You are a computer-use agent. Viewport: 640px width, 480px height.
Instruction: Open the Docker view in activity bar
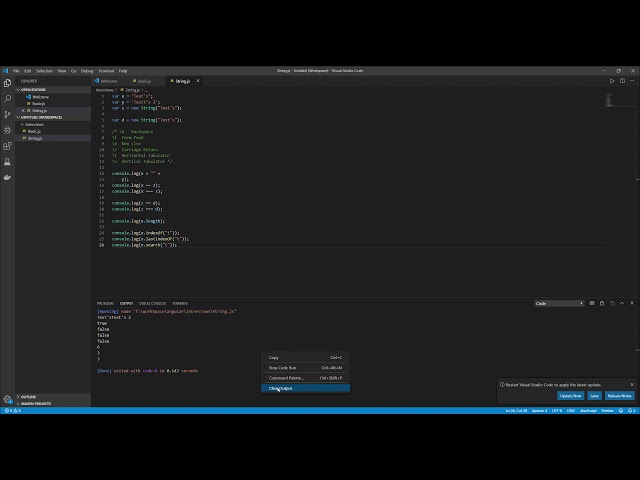coord(7,177)
